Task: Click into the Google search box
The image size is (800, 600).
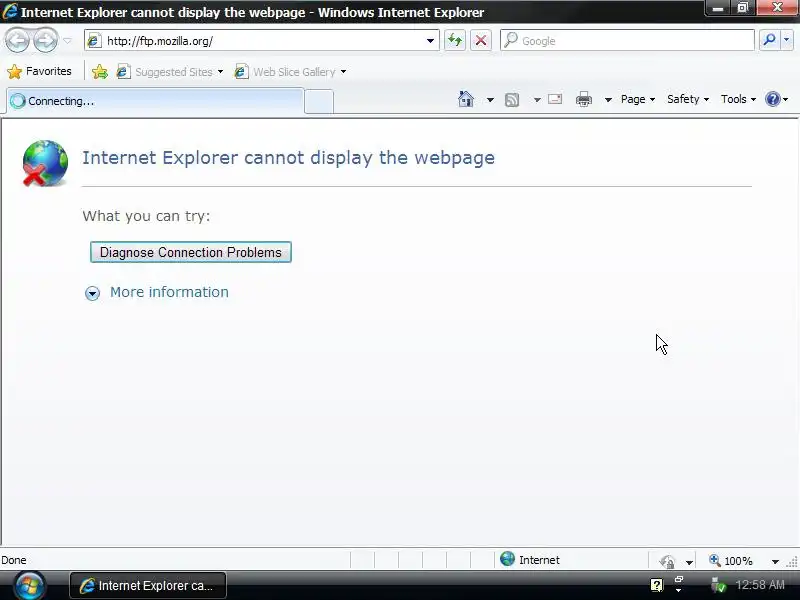Action: click(628, 41)
